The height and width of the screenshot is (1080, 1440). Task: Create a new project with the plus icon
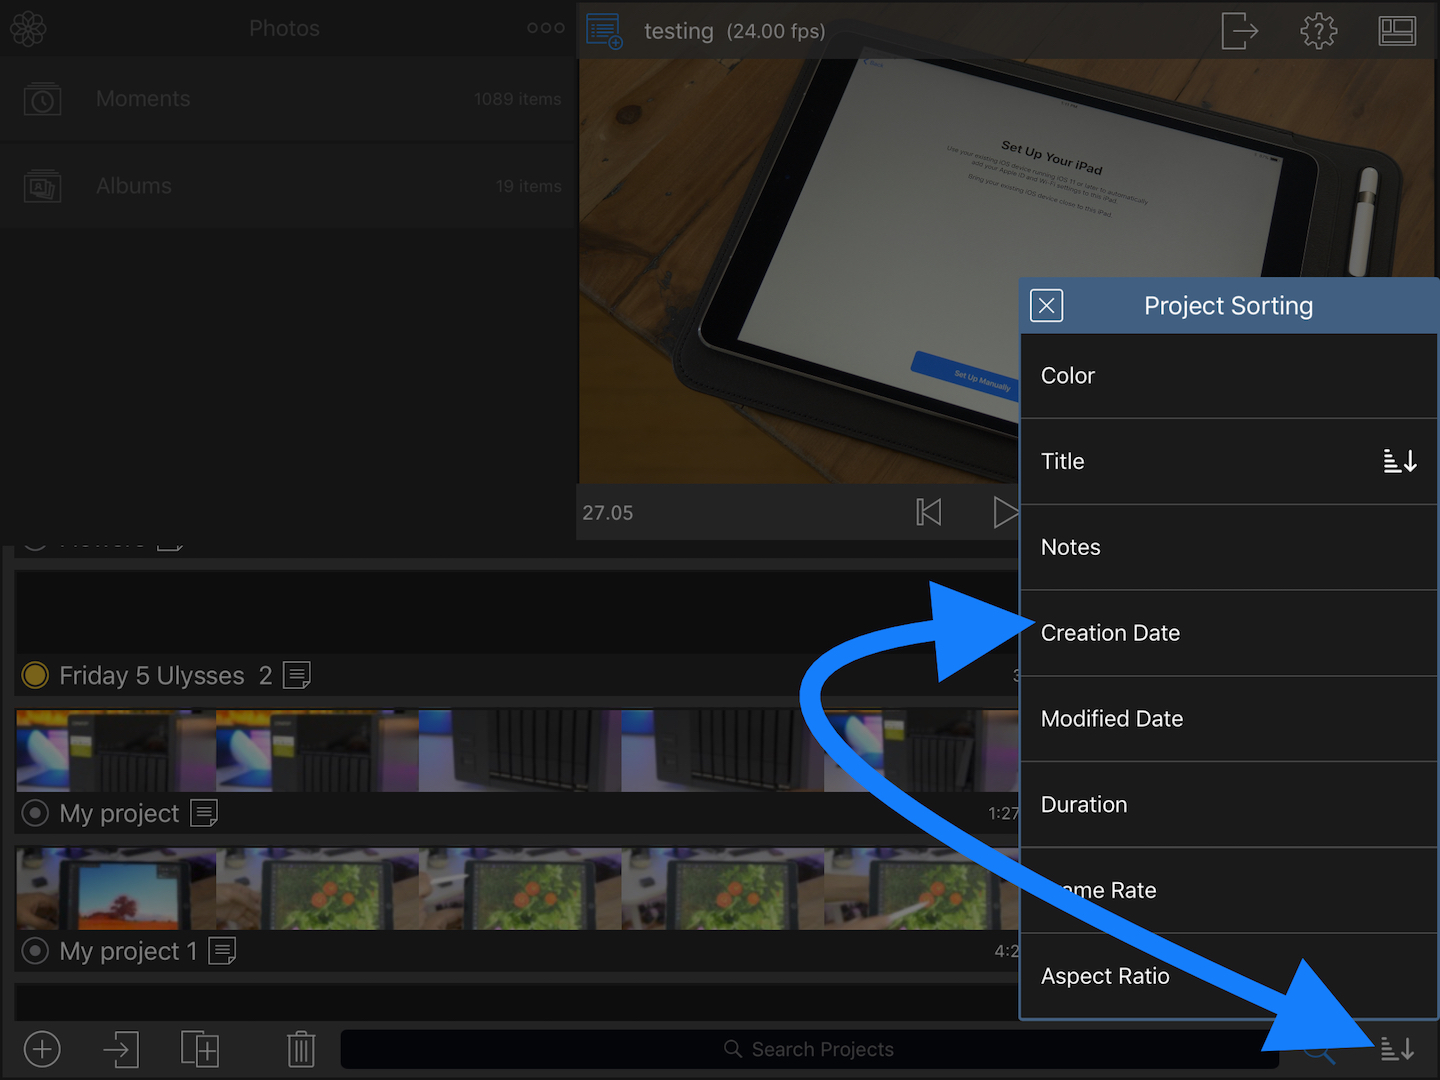(x=42, y=1049)
